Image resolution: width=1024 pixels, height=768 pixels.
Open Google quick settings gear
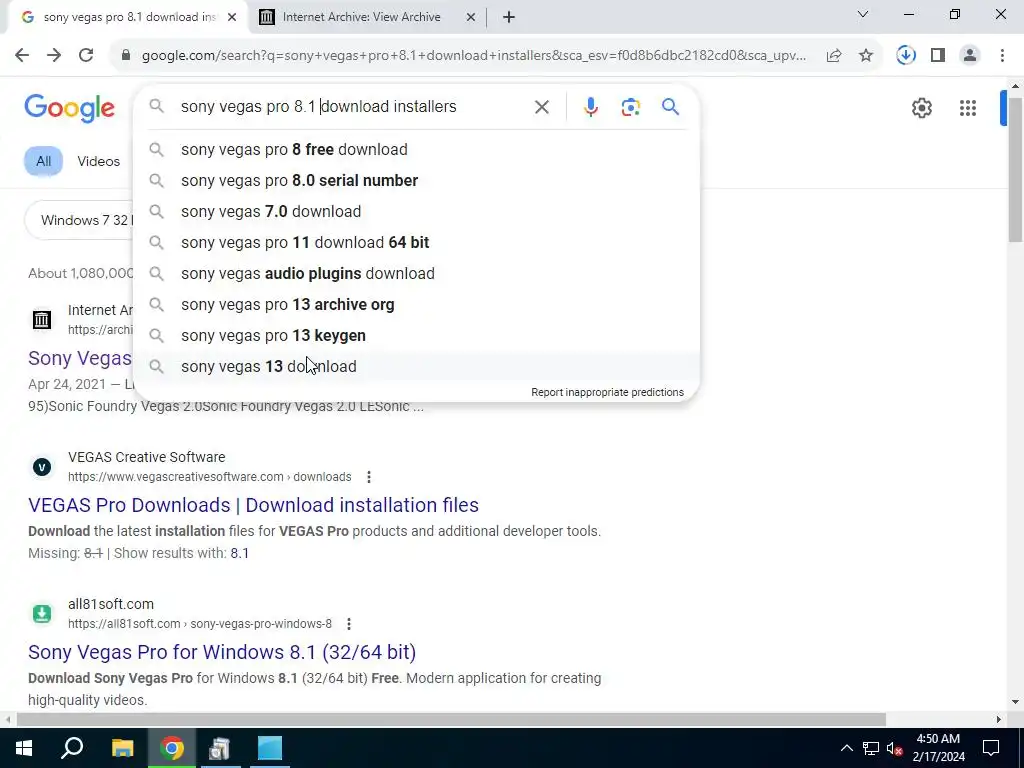(x=921, y=108)
